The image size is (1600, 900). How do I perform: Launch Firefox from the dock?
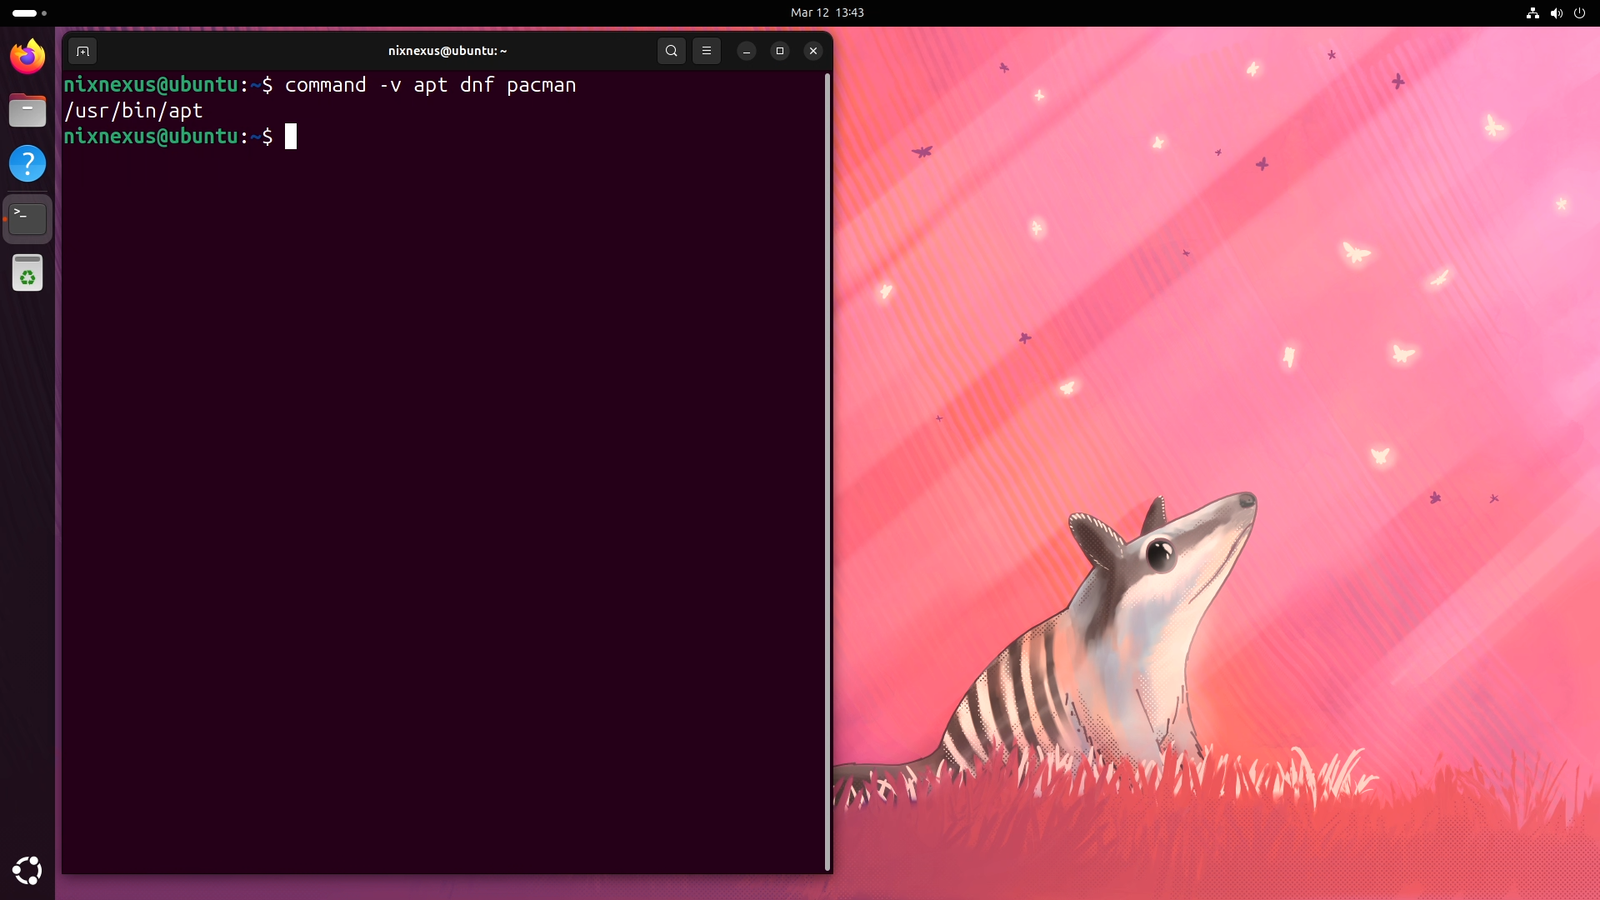(27, 57)
